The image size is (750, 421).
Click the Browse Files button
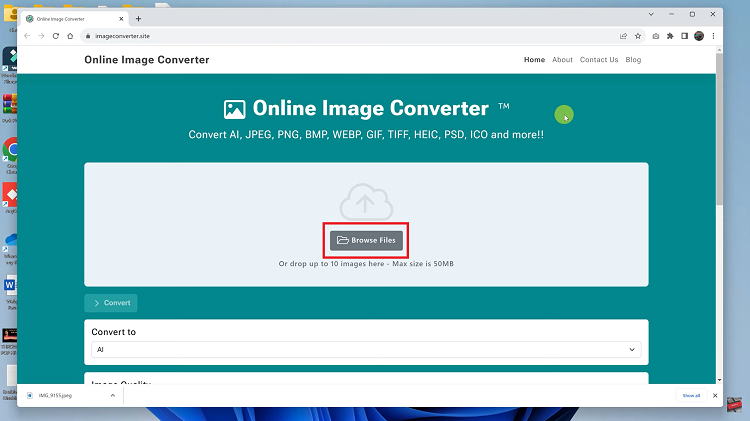pos(366,240)
